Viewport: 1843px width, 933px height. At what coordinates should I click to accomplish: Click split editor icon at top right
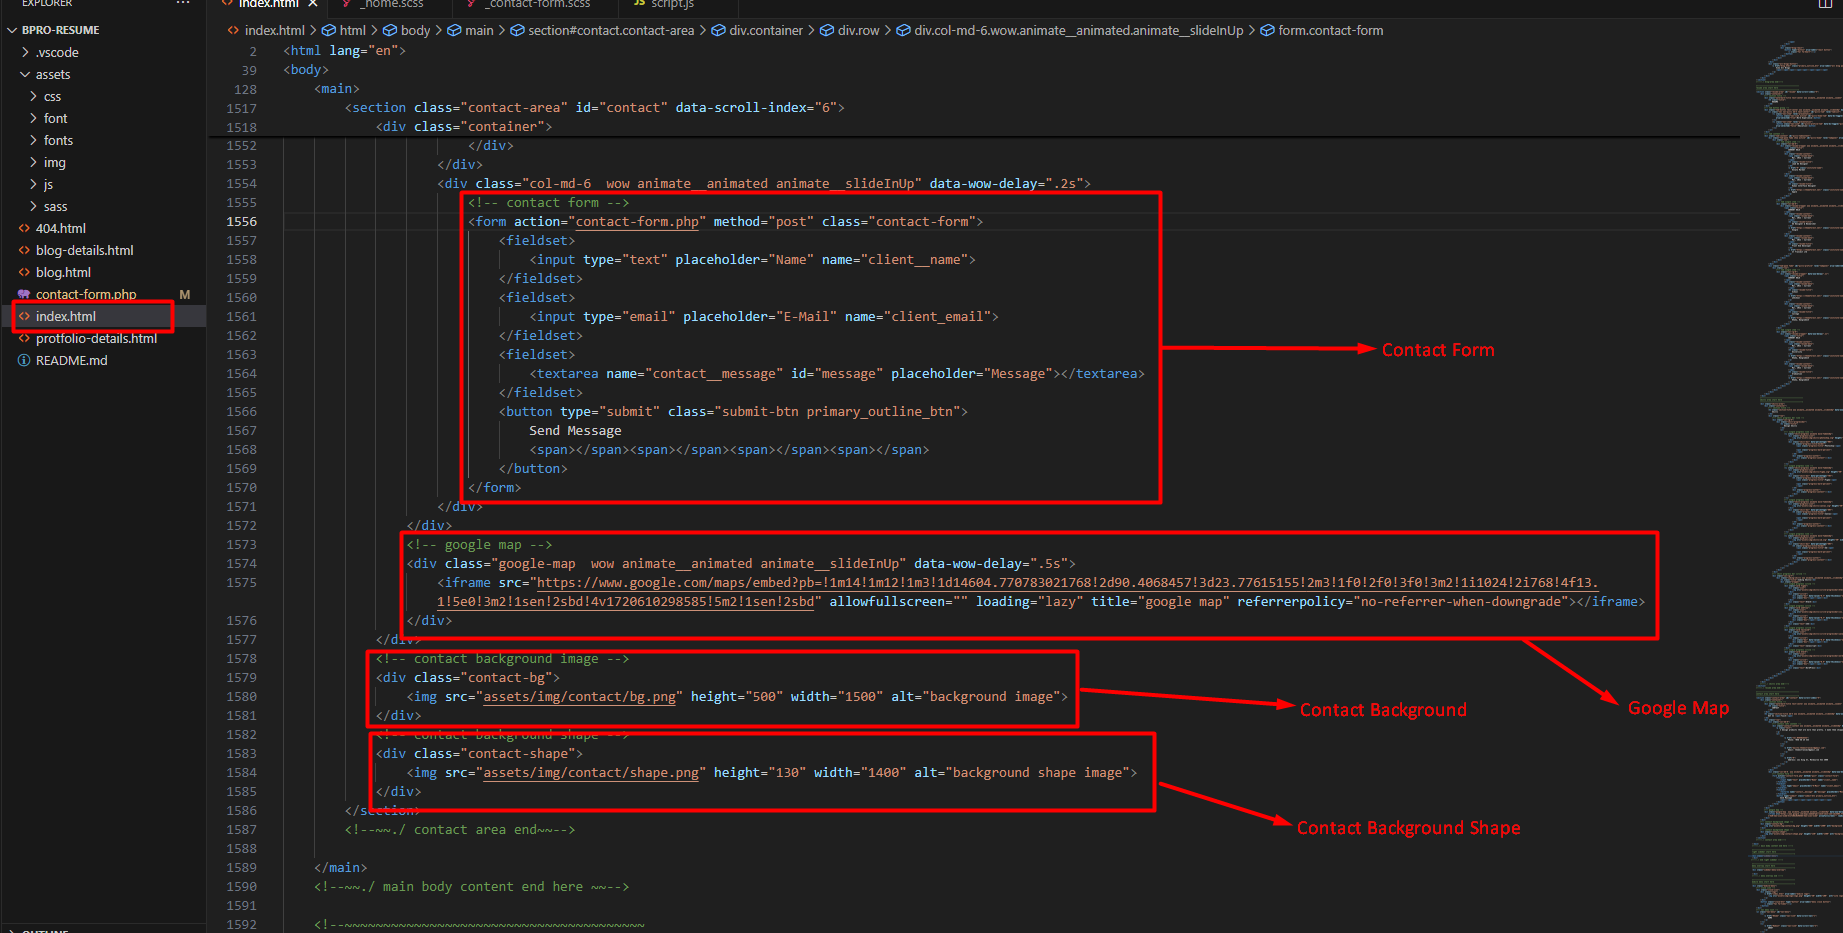[1825, 3]
